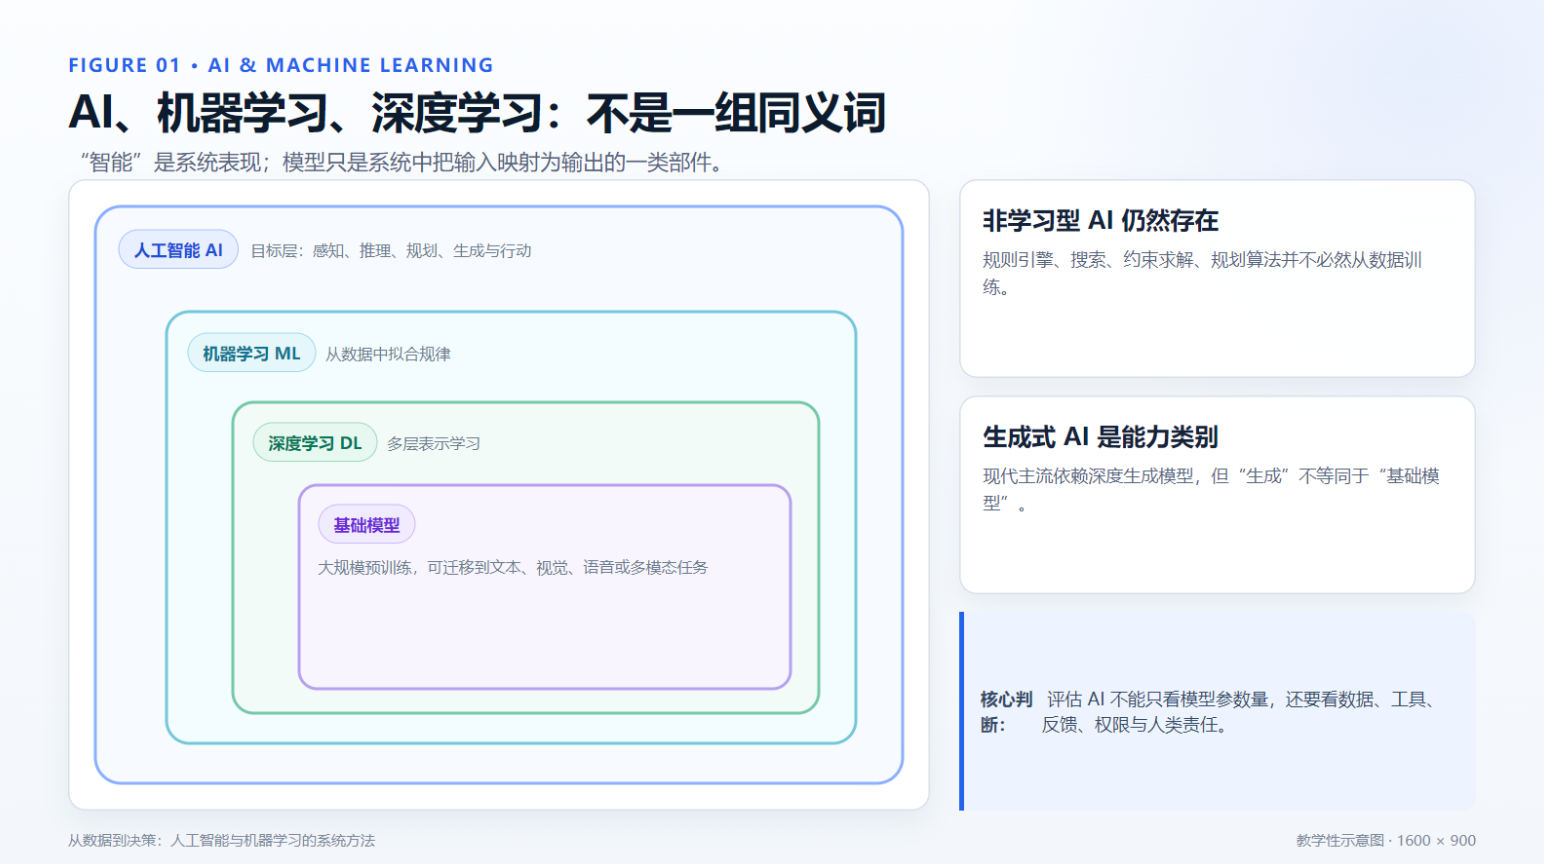Viewport: 1544px width, 864px height.
Task: Click paragraph 现代主流依赖深度生成模型
Action: pyautogui.click(x=1211, y=489)
